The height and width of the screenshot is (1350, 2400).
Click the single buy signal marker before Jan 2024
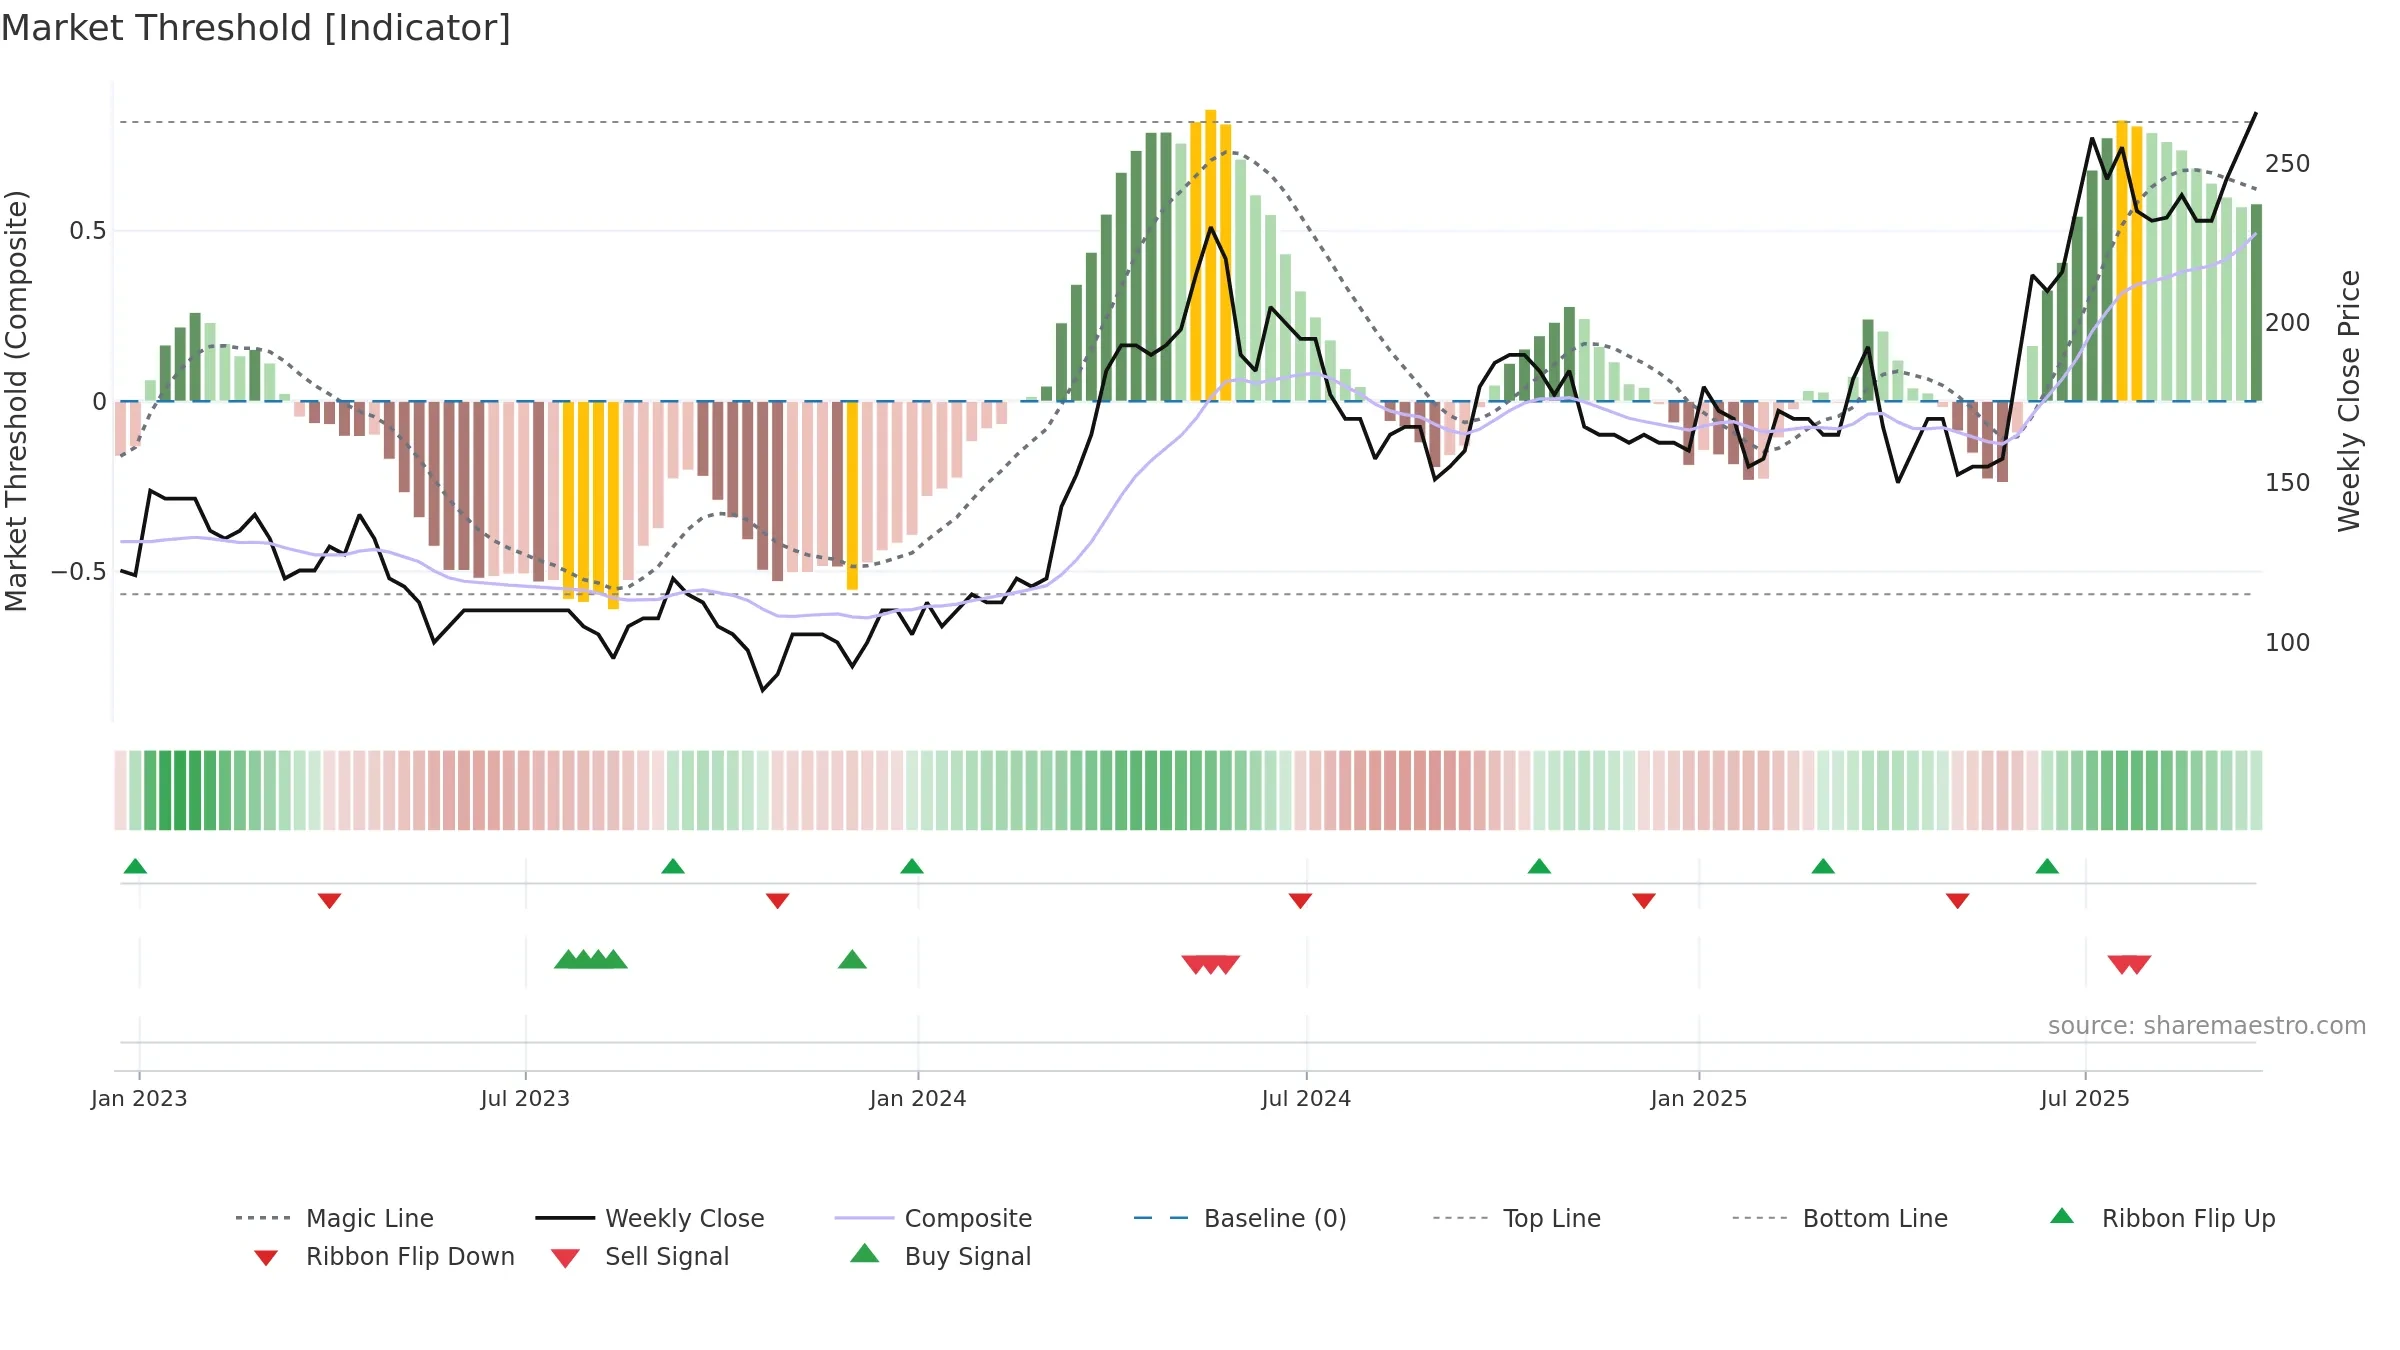[852, 960]
